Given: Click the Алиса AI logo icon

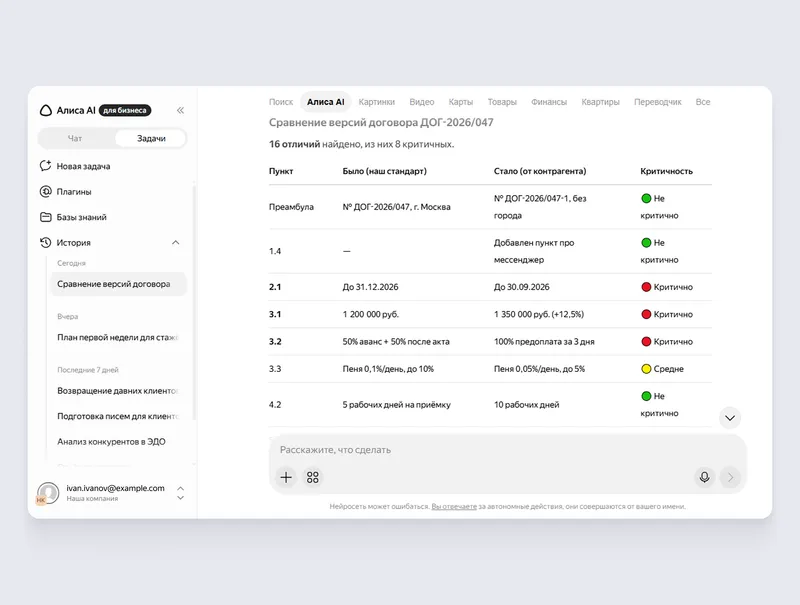Looking at the screenshot, I should pyautogui.click(x=46, y=110).
